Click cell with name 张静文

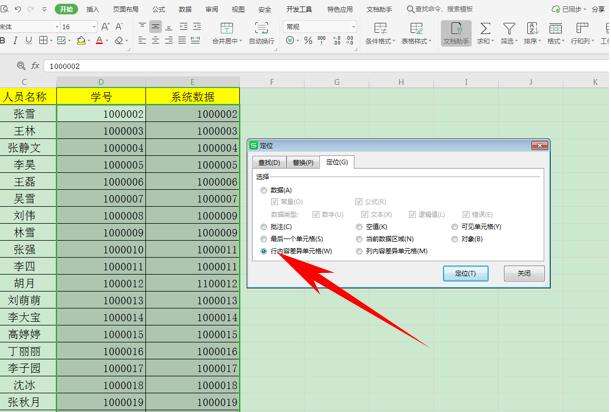point(24,148)
